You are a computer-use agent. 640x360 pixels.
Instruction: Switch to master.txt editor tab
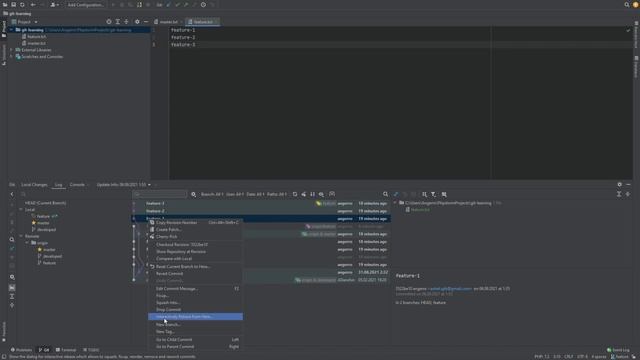[x=168, y=22]
